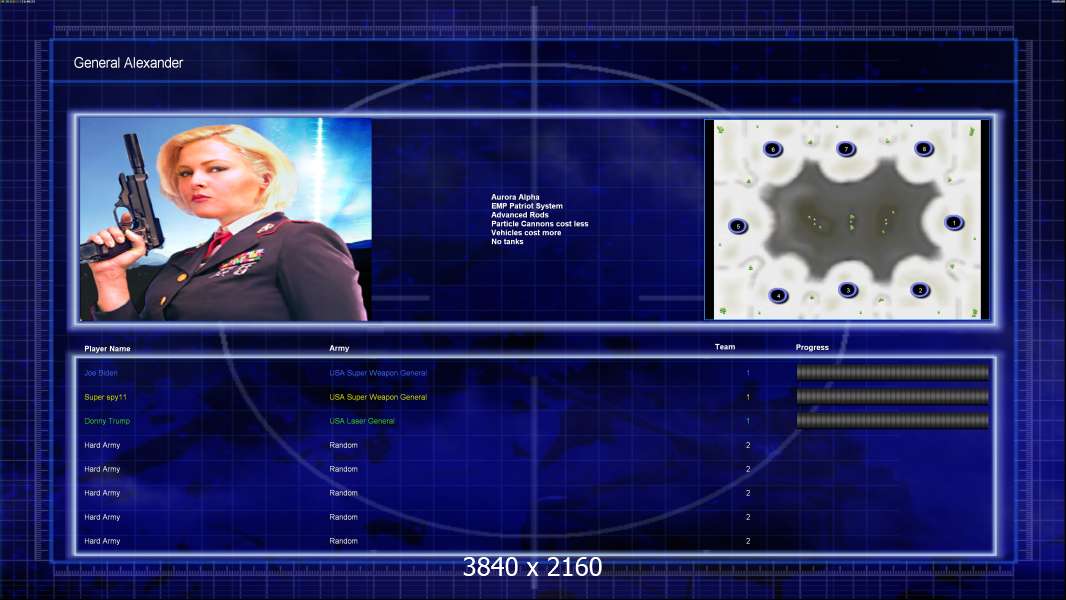Click the team number in Donny Trump's row
Image resolution: width=1066 pixels, height=600 pixels.
[x=748, y=421]
